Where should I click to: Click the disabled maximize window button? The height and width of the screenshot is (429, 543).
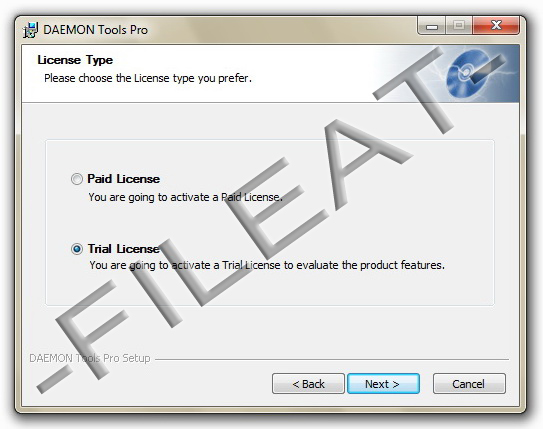click(459, 26)
